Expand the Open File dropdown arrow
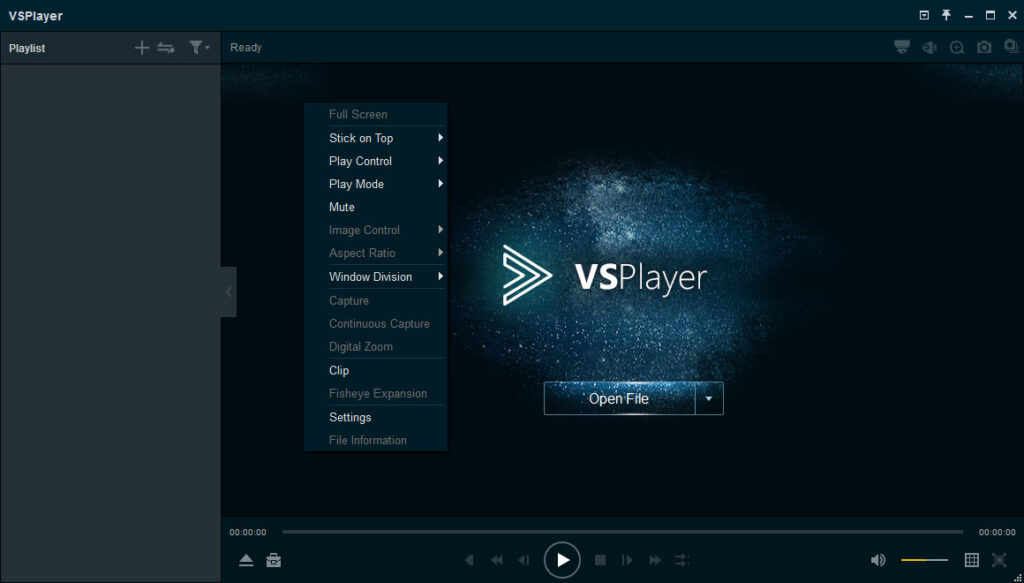The width and height of the screenshot is (1024, 583). (709, 398)
